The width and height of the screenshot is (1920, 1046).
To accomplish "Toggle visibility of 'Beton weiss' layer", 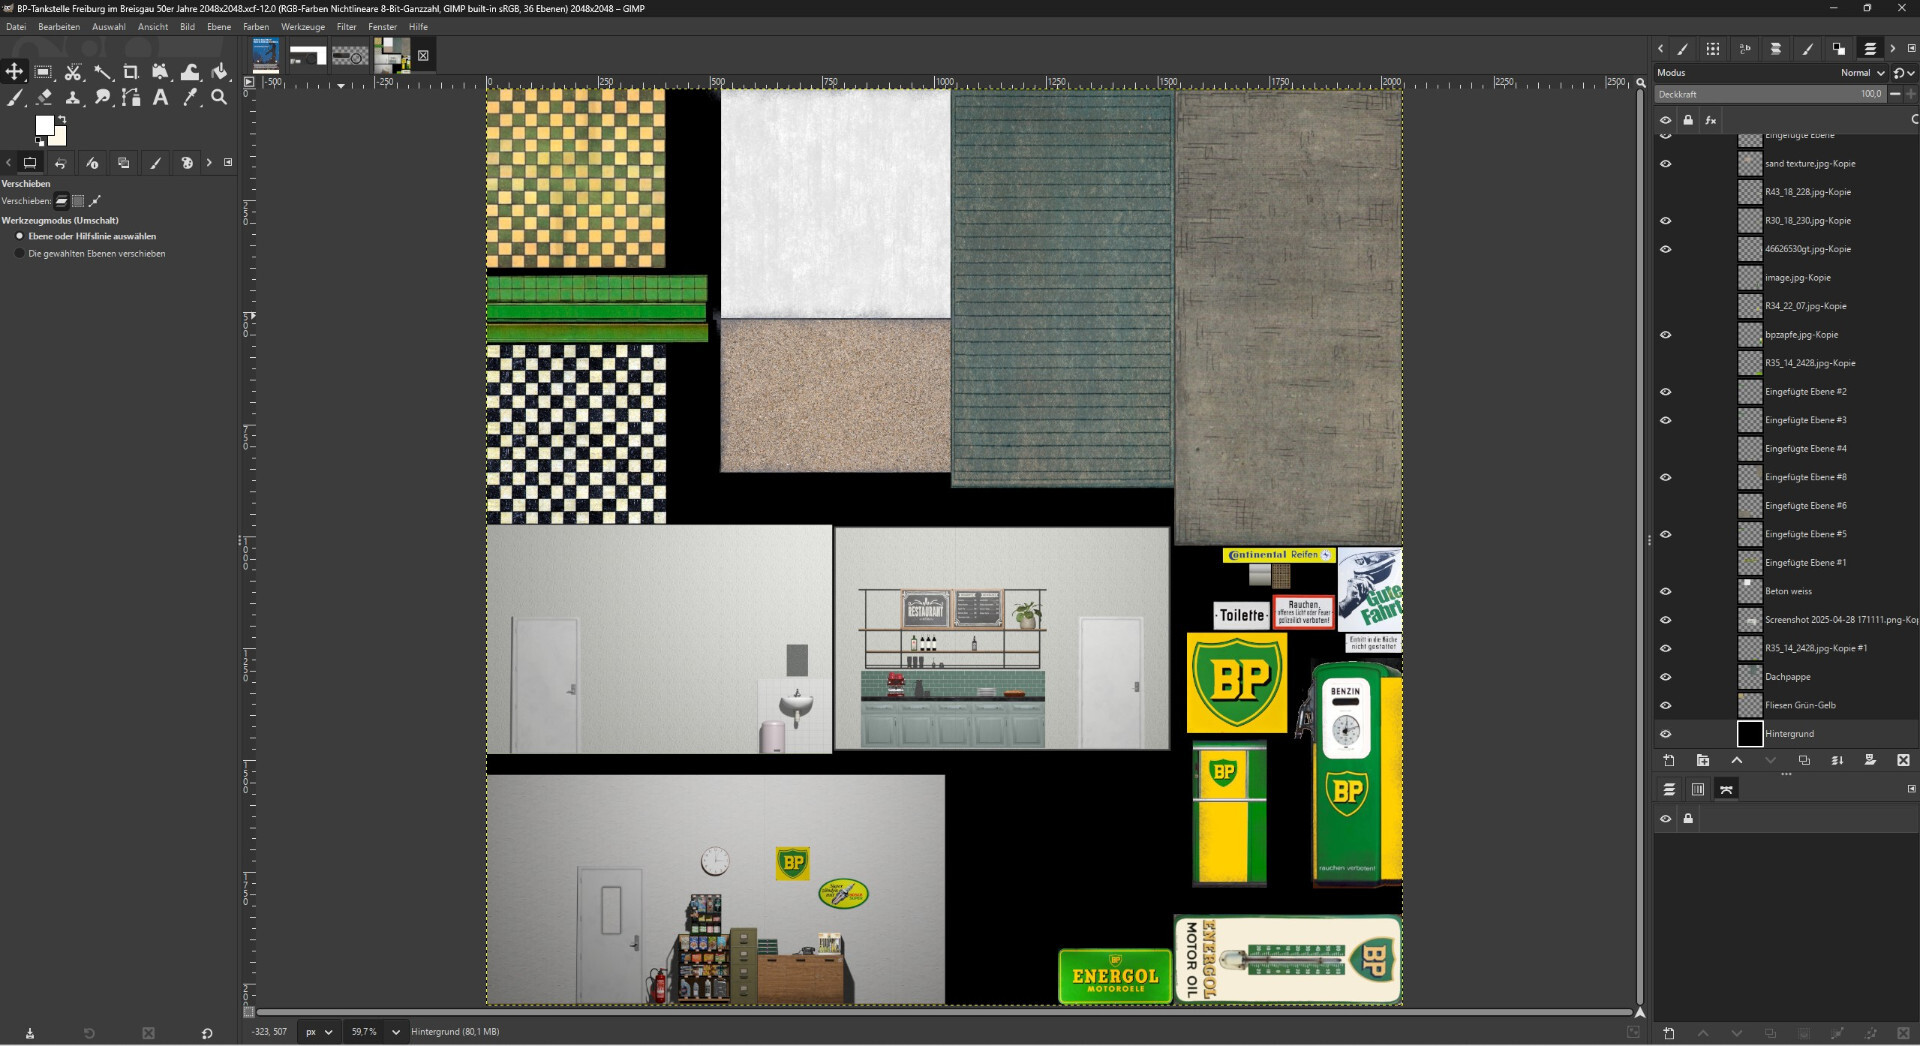I will (1666, 592).
